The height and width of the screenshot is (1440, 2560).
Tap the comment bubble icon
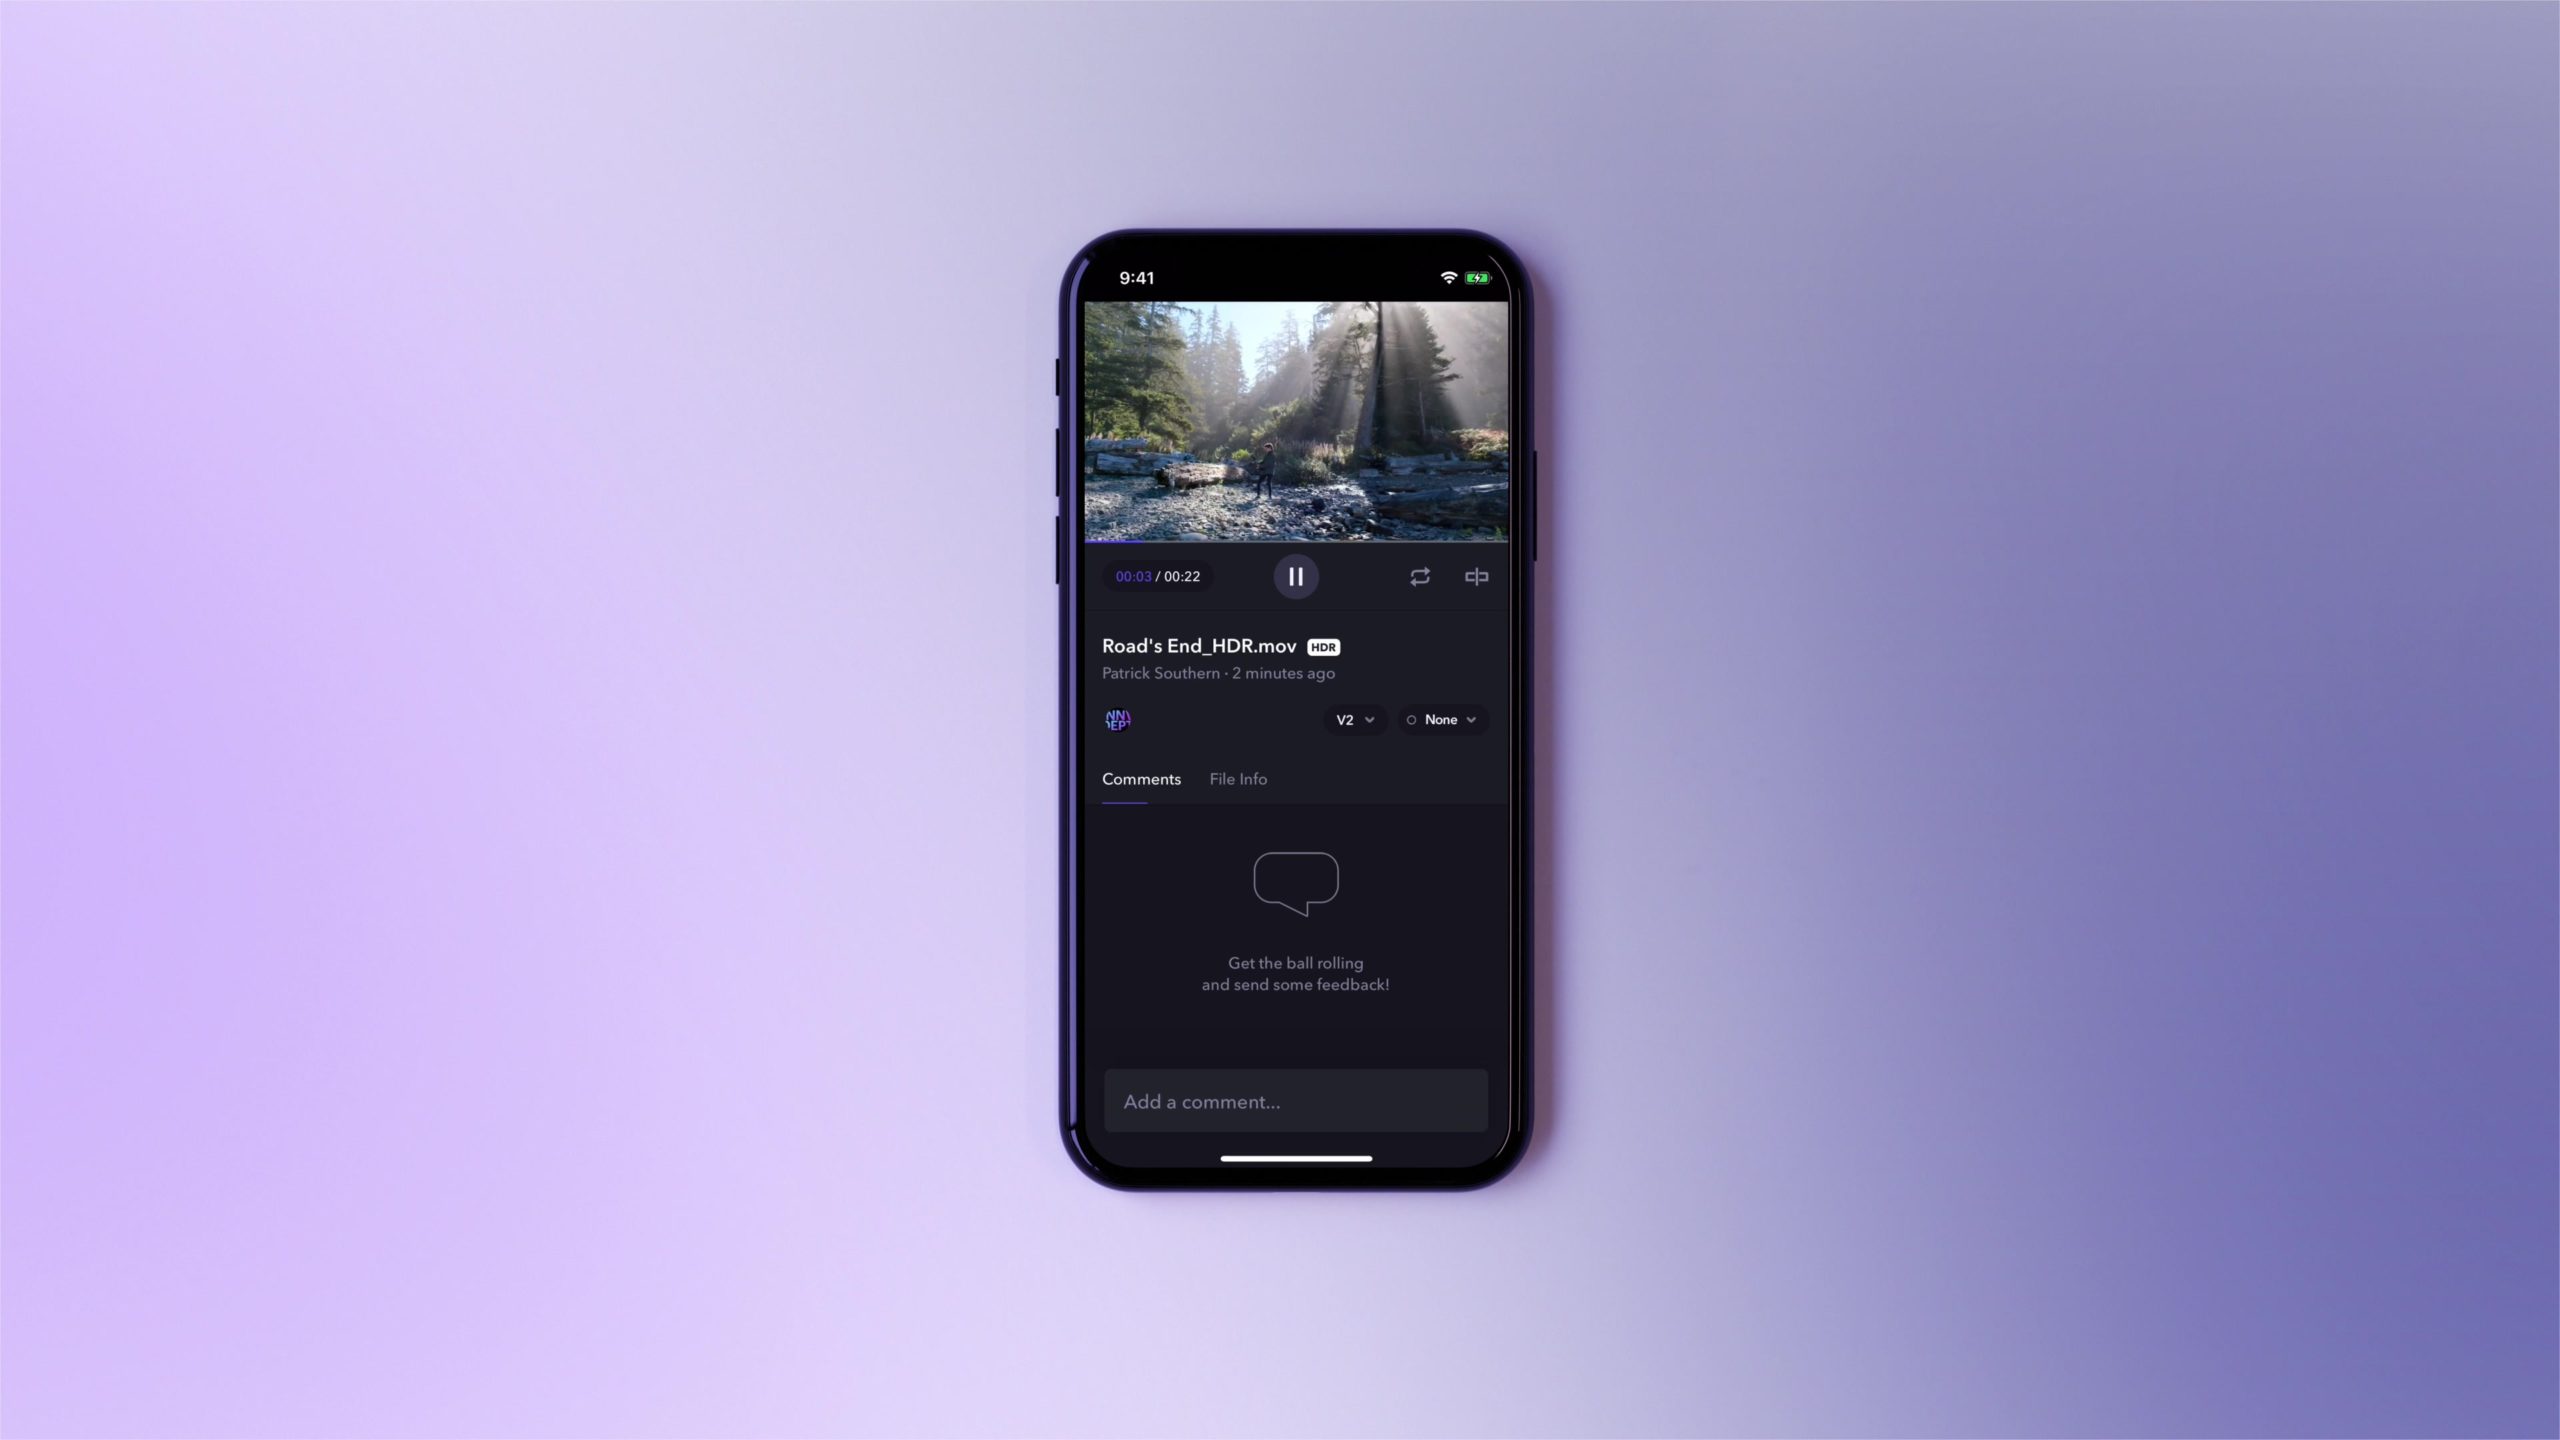click(x=1296, y=881)
